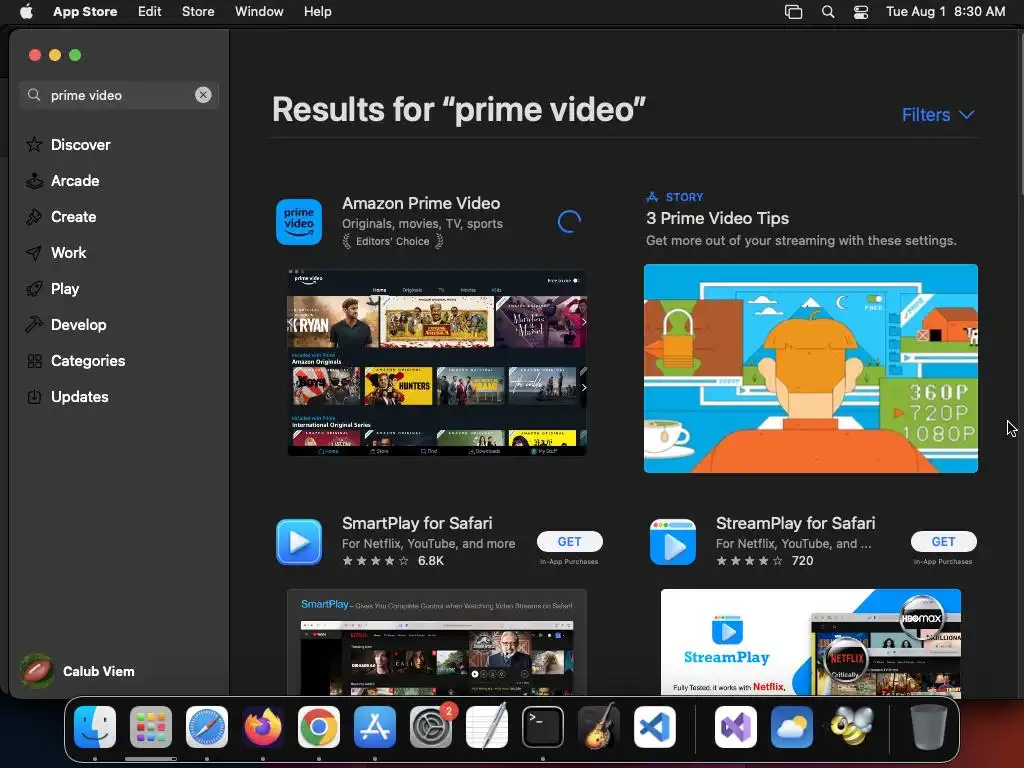Open the Weather app in Dock
The image size is (1024, 768).
(792, 727)
